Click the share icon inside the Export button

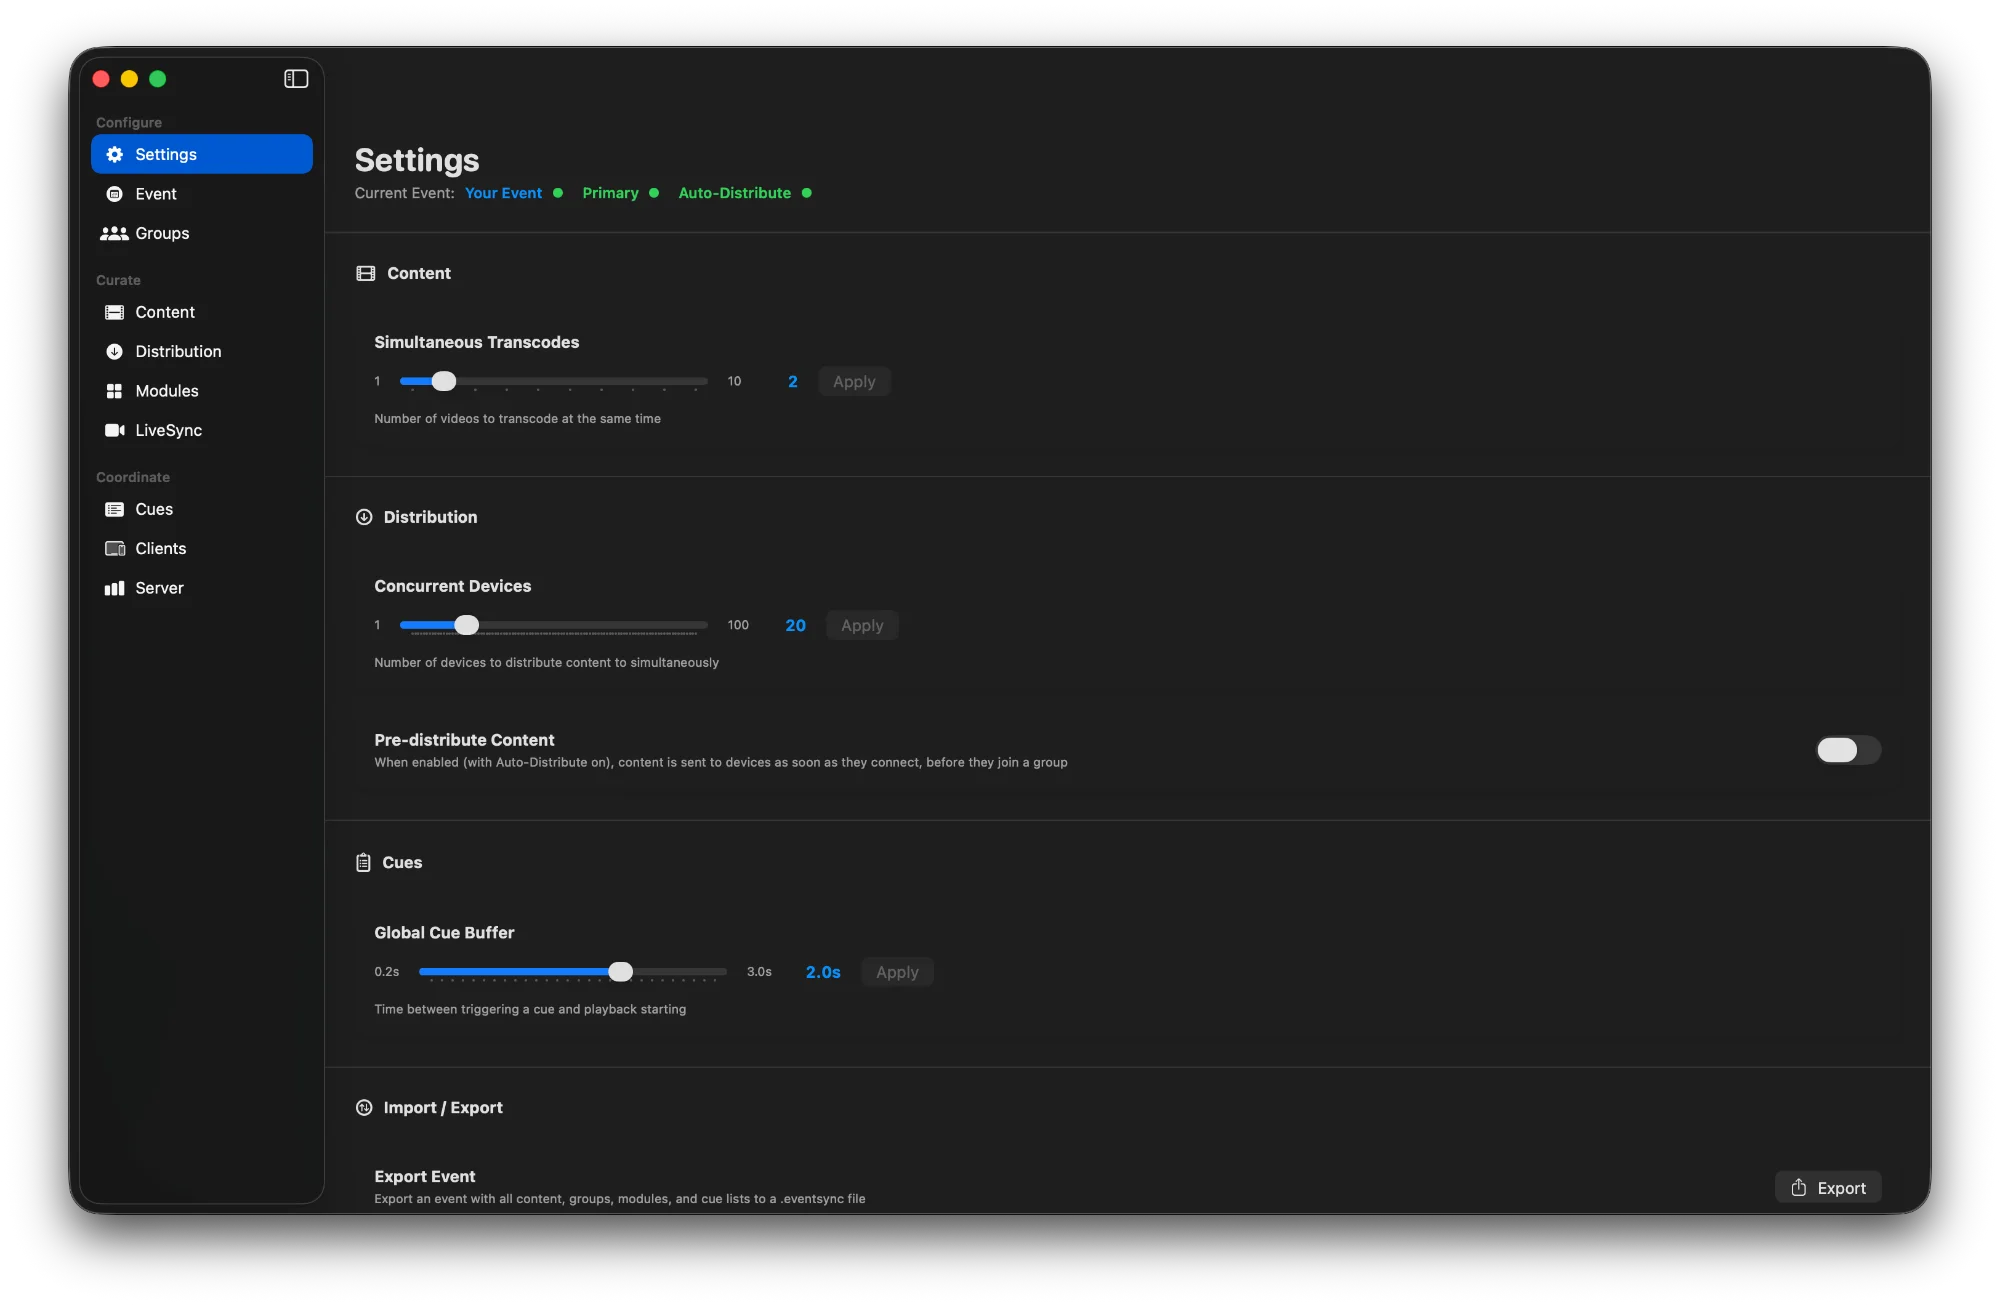point(1800,1187)
